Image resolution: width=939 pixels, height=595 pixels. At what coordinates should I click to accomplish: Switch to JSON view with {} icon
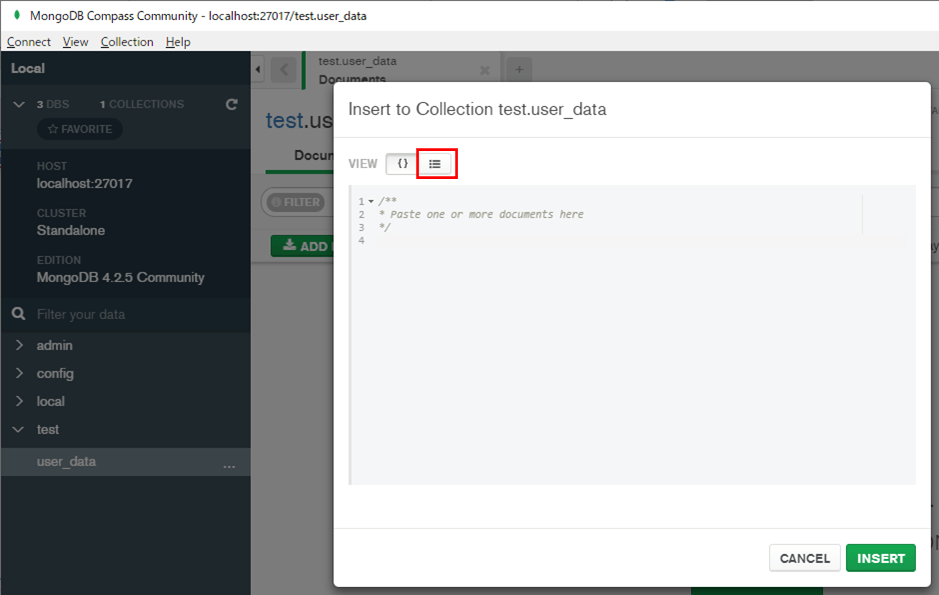pyautogui.click(x=400, y=163)
